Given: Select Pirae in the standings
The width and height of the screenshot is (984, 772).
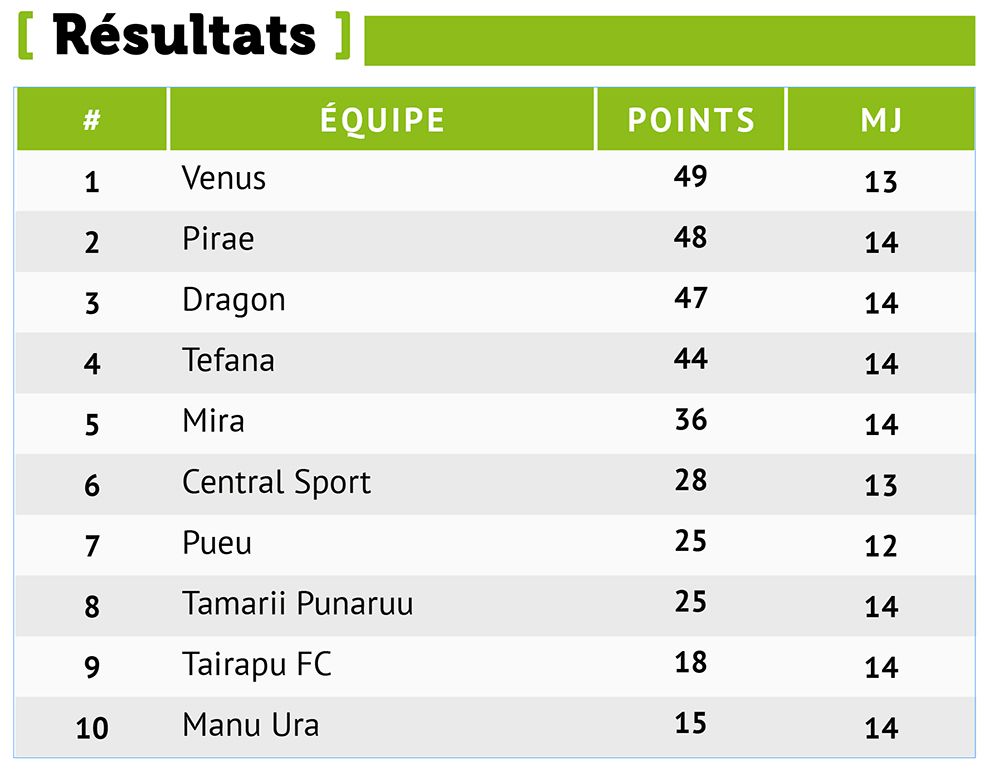Looking at the screenshot, I should [218, 240].
